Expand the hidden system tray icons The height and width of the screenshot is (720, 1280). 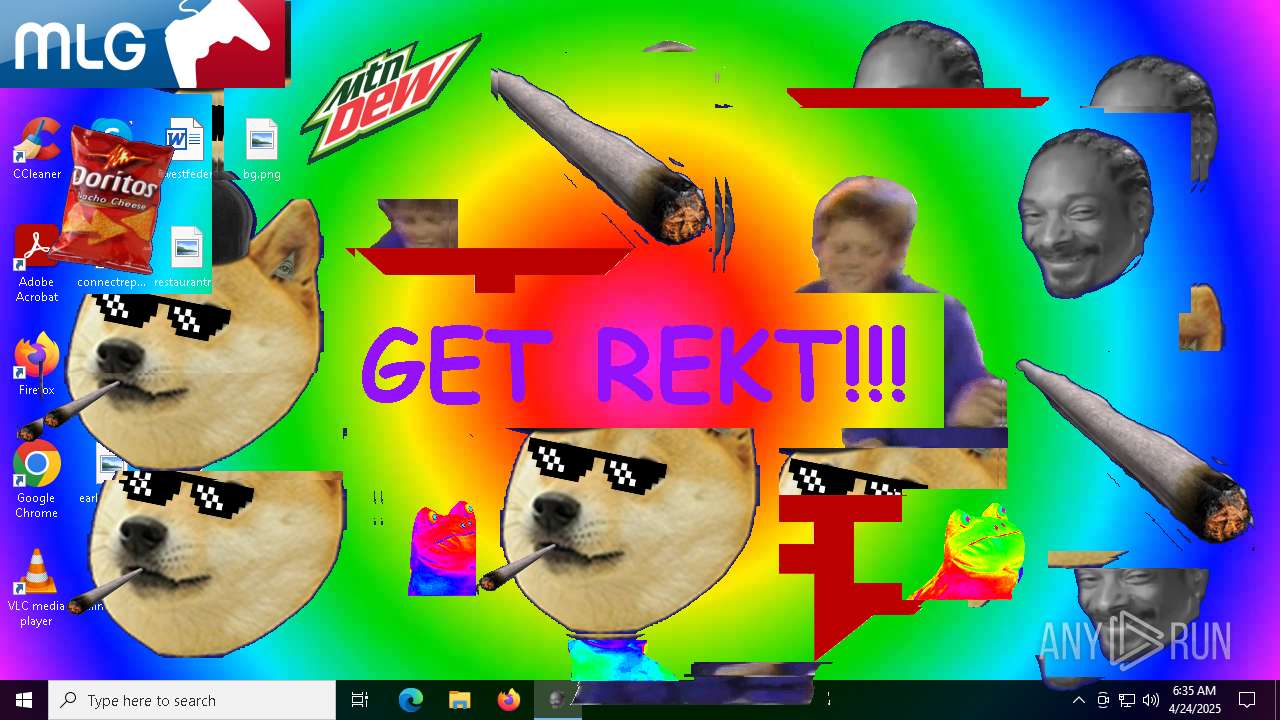1078,700
